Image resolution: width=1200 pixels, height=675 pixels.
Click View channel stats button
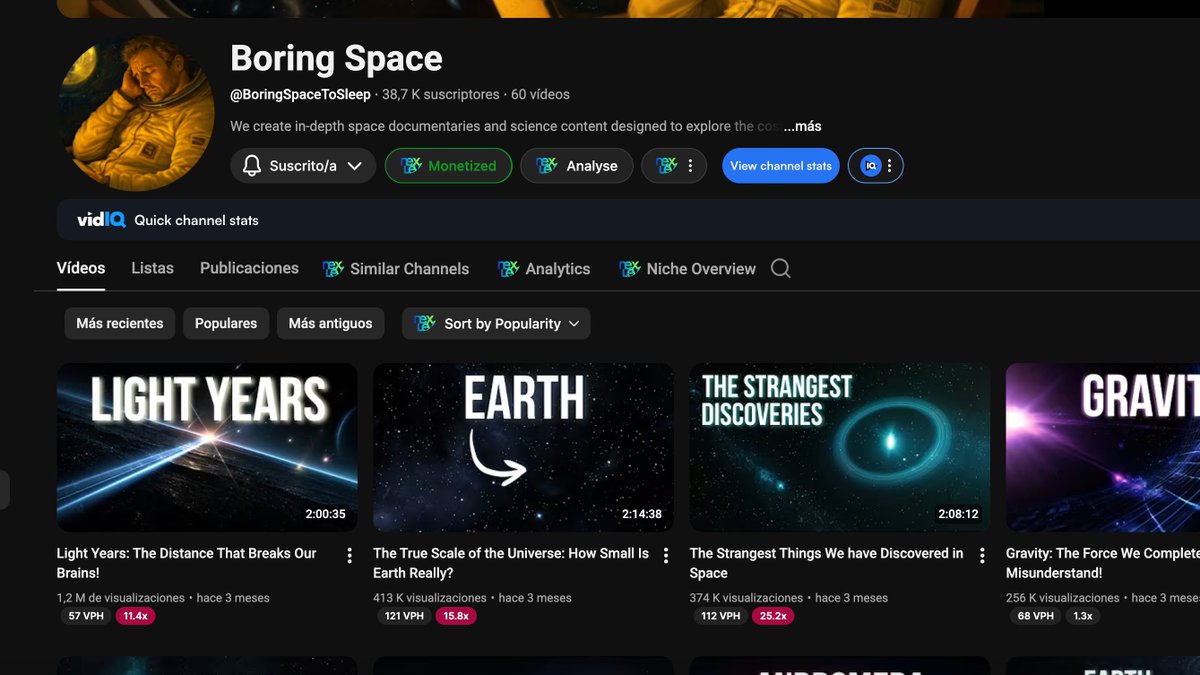pyautogui.click(x=781, y=166)
